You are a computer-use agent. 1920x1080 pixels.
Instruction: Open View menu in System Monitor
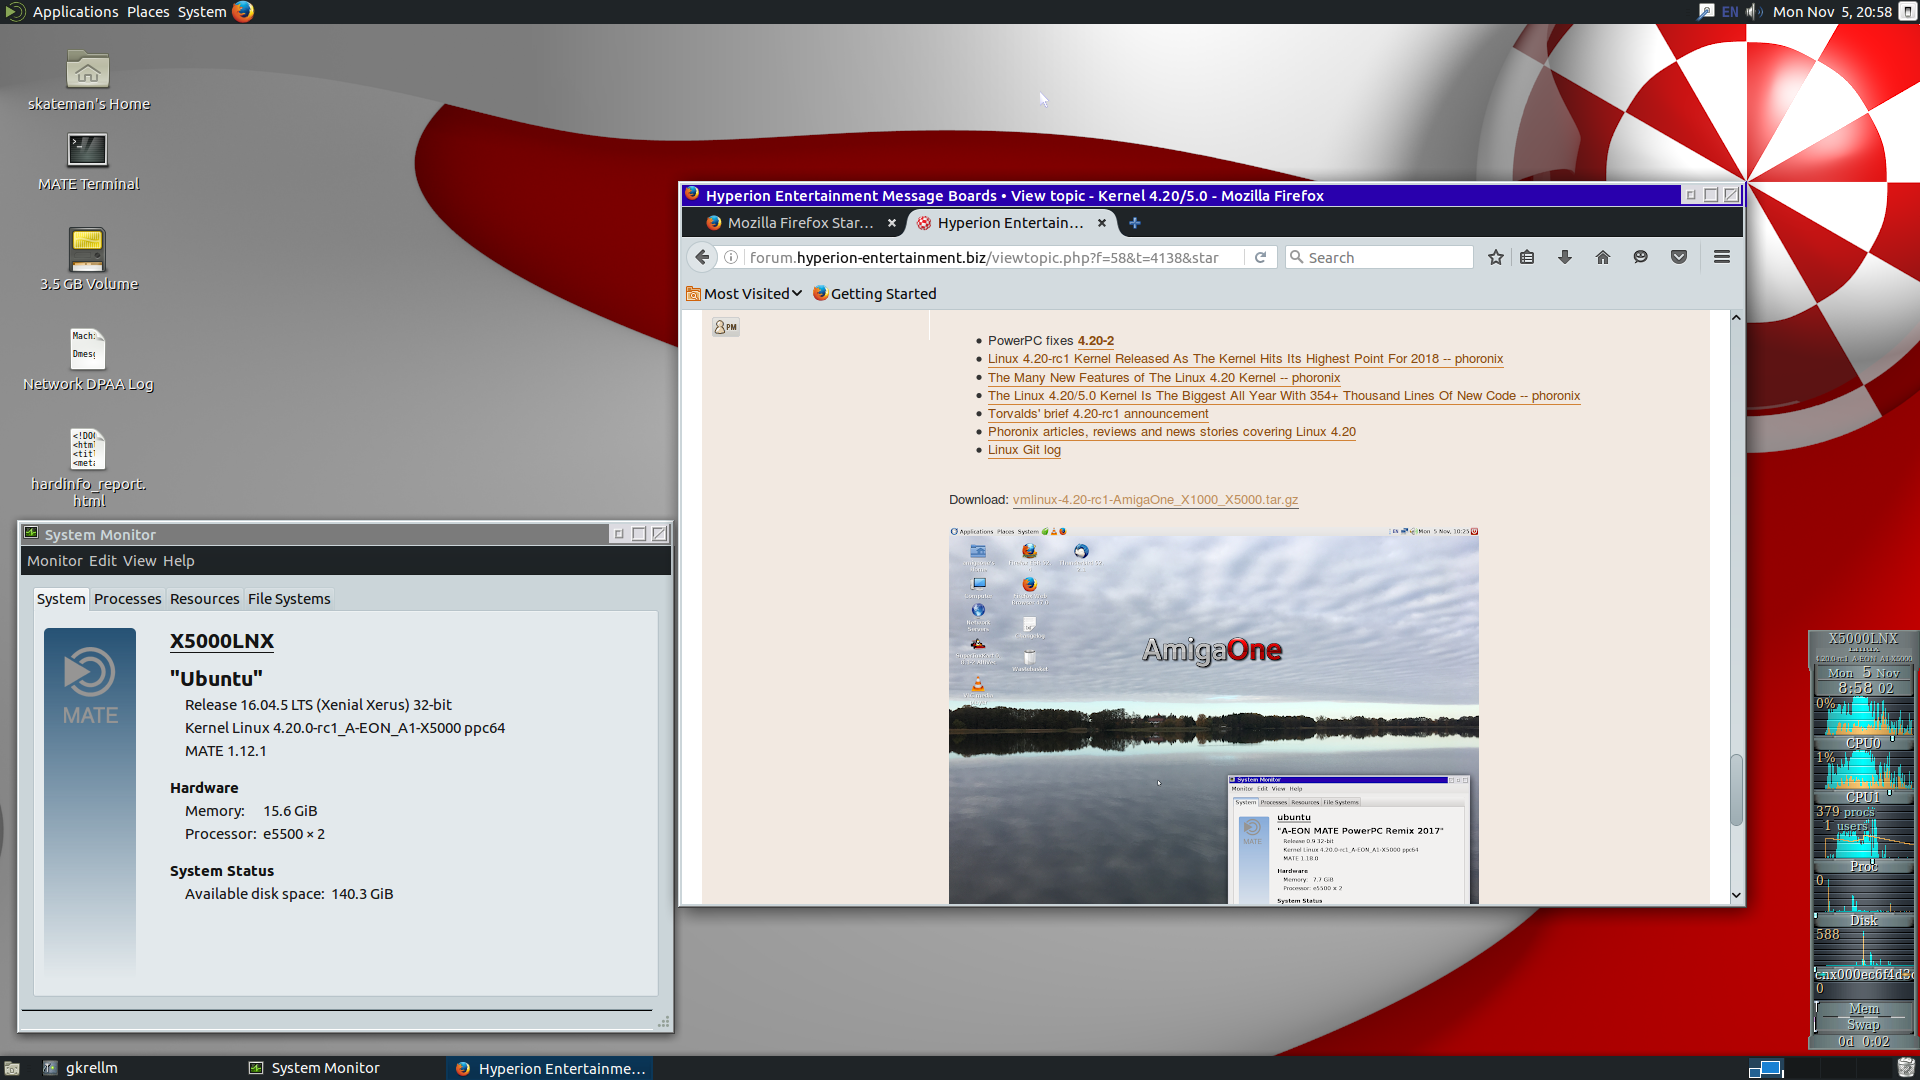pos(140,561)
